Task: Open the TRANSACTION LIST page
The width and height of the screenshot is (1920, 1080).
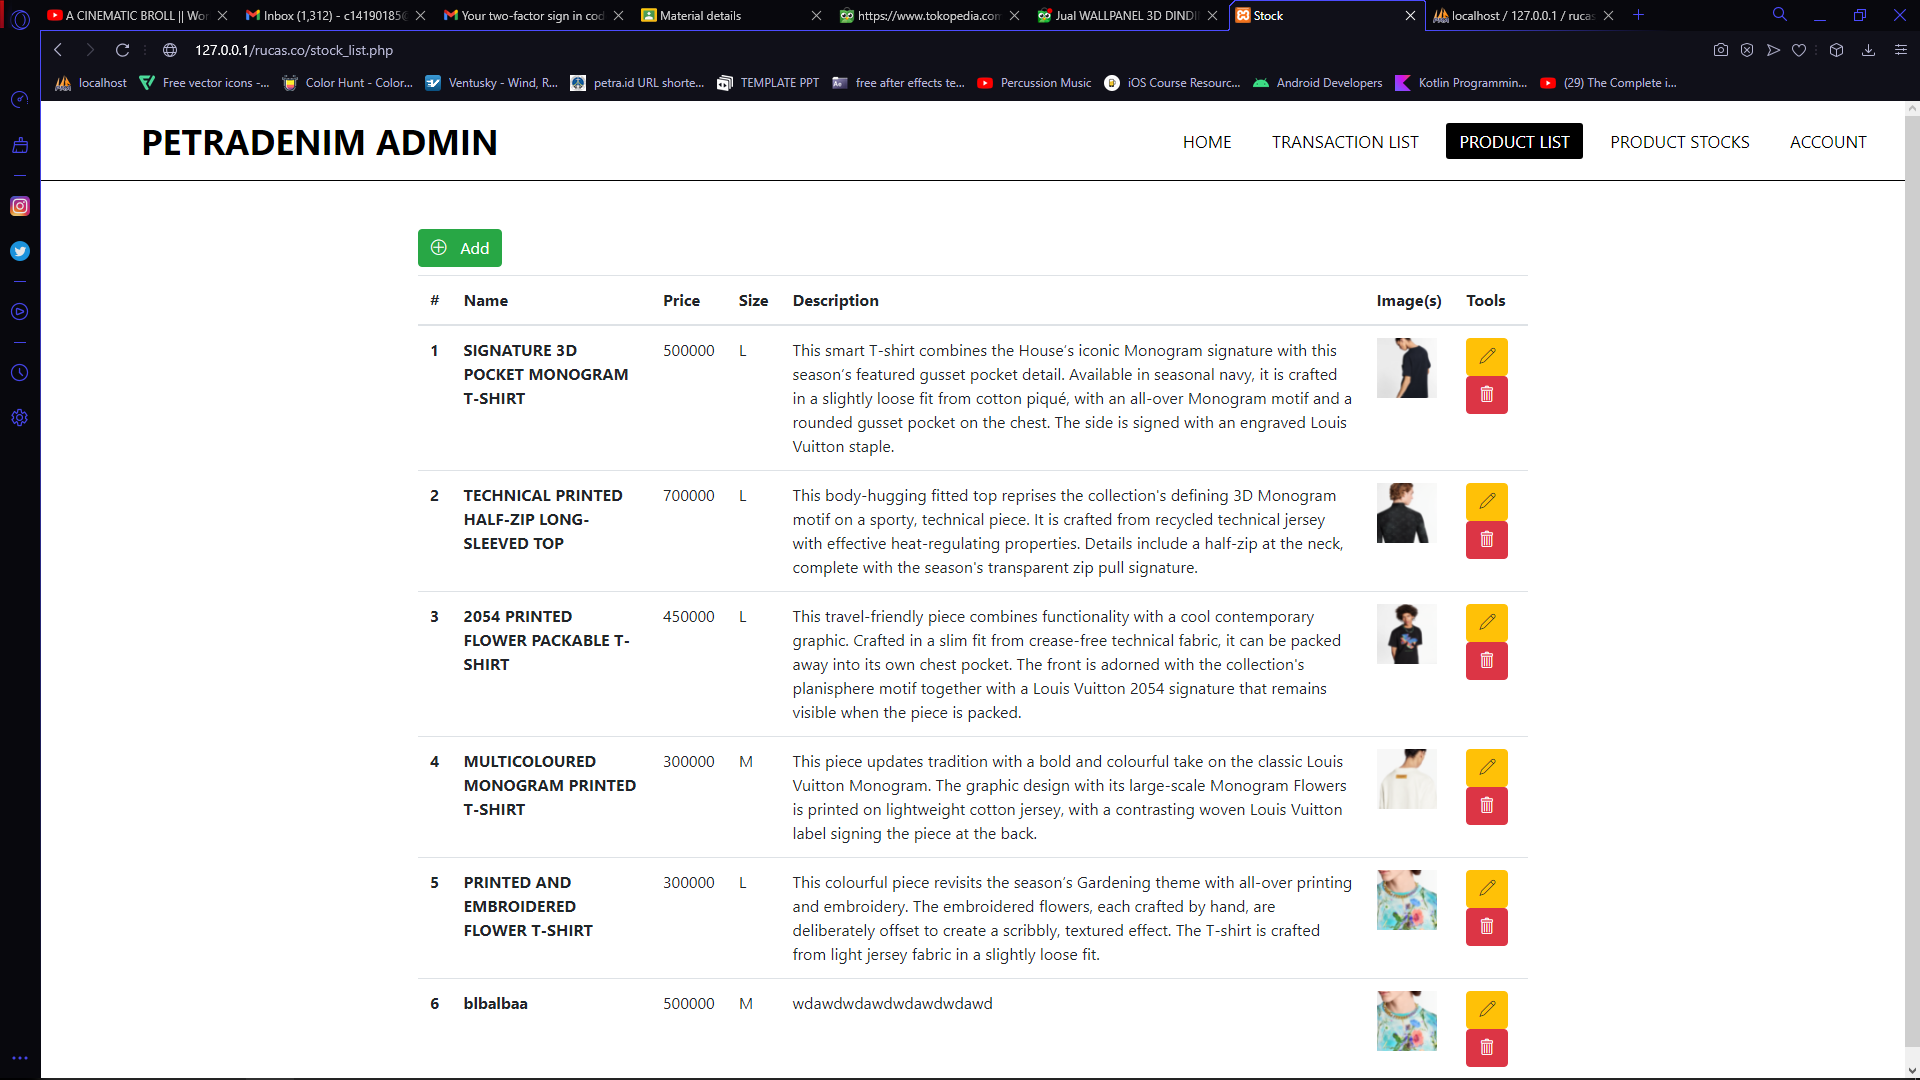Action: (x=1345, y=142)
